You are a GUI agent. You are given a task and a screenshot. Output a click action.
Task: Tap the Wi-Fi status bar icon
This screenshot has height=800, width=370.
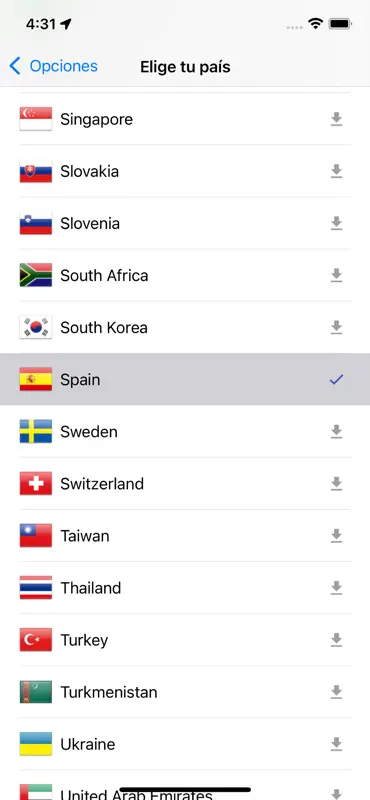(315, 23)
